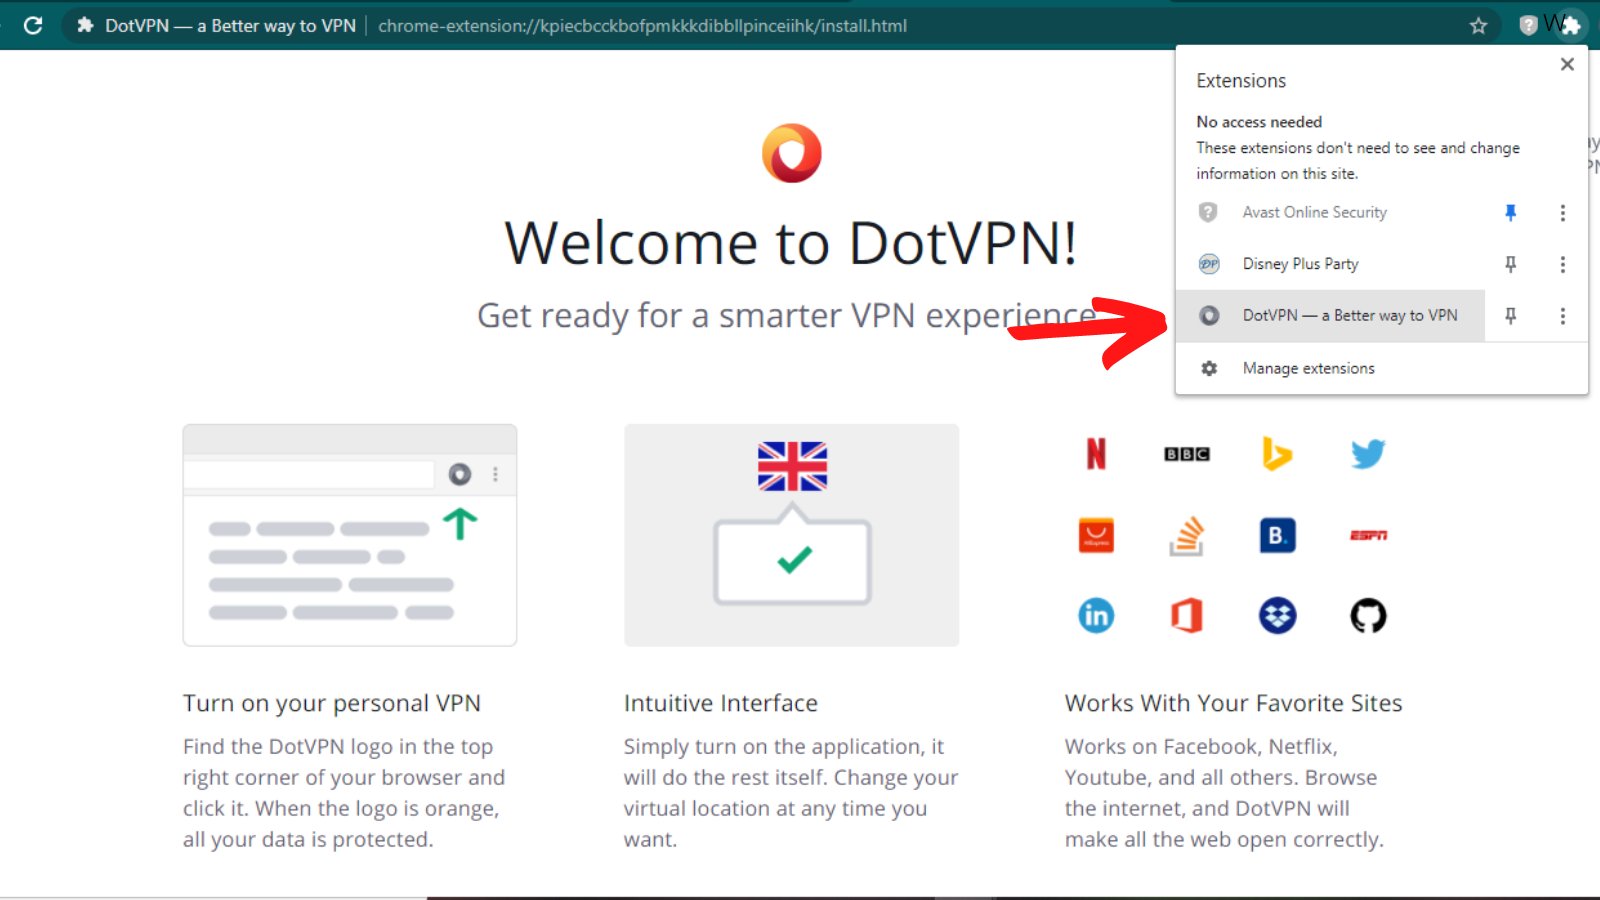Viewport: 1600px width, 900px height.
Task: Click the AliExpress icon
Action: [x=1096, y=535]
